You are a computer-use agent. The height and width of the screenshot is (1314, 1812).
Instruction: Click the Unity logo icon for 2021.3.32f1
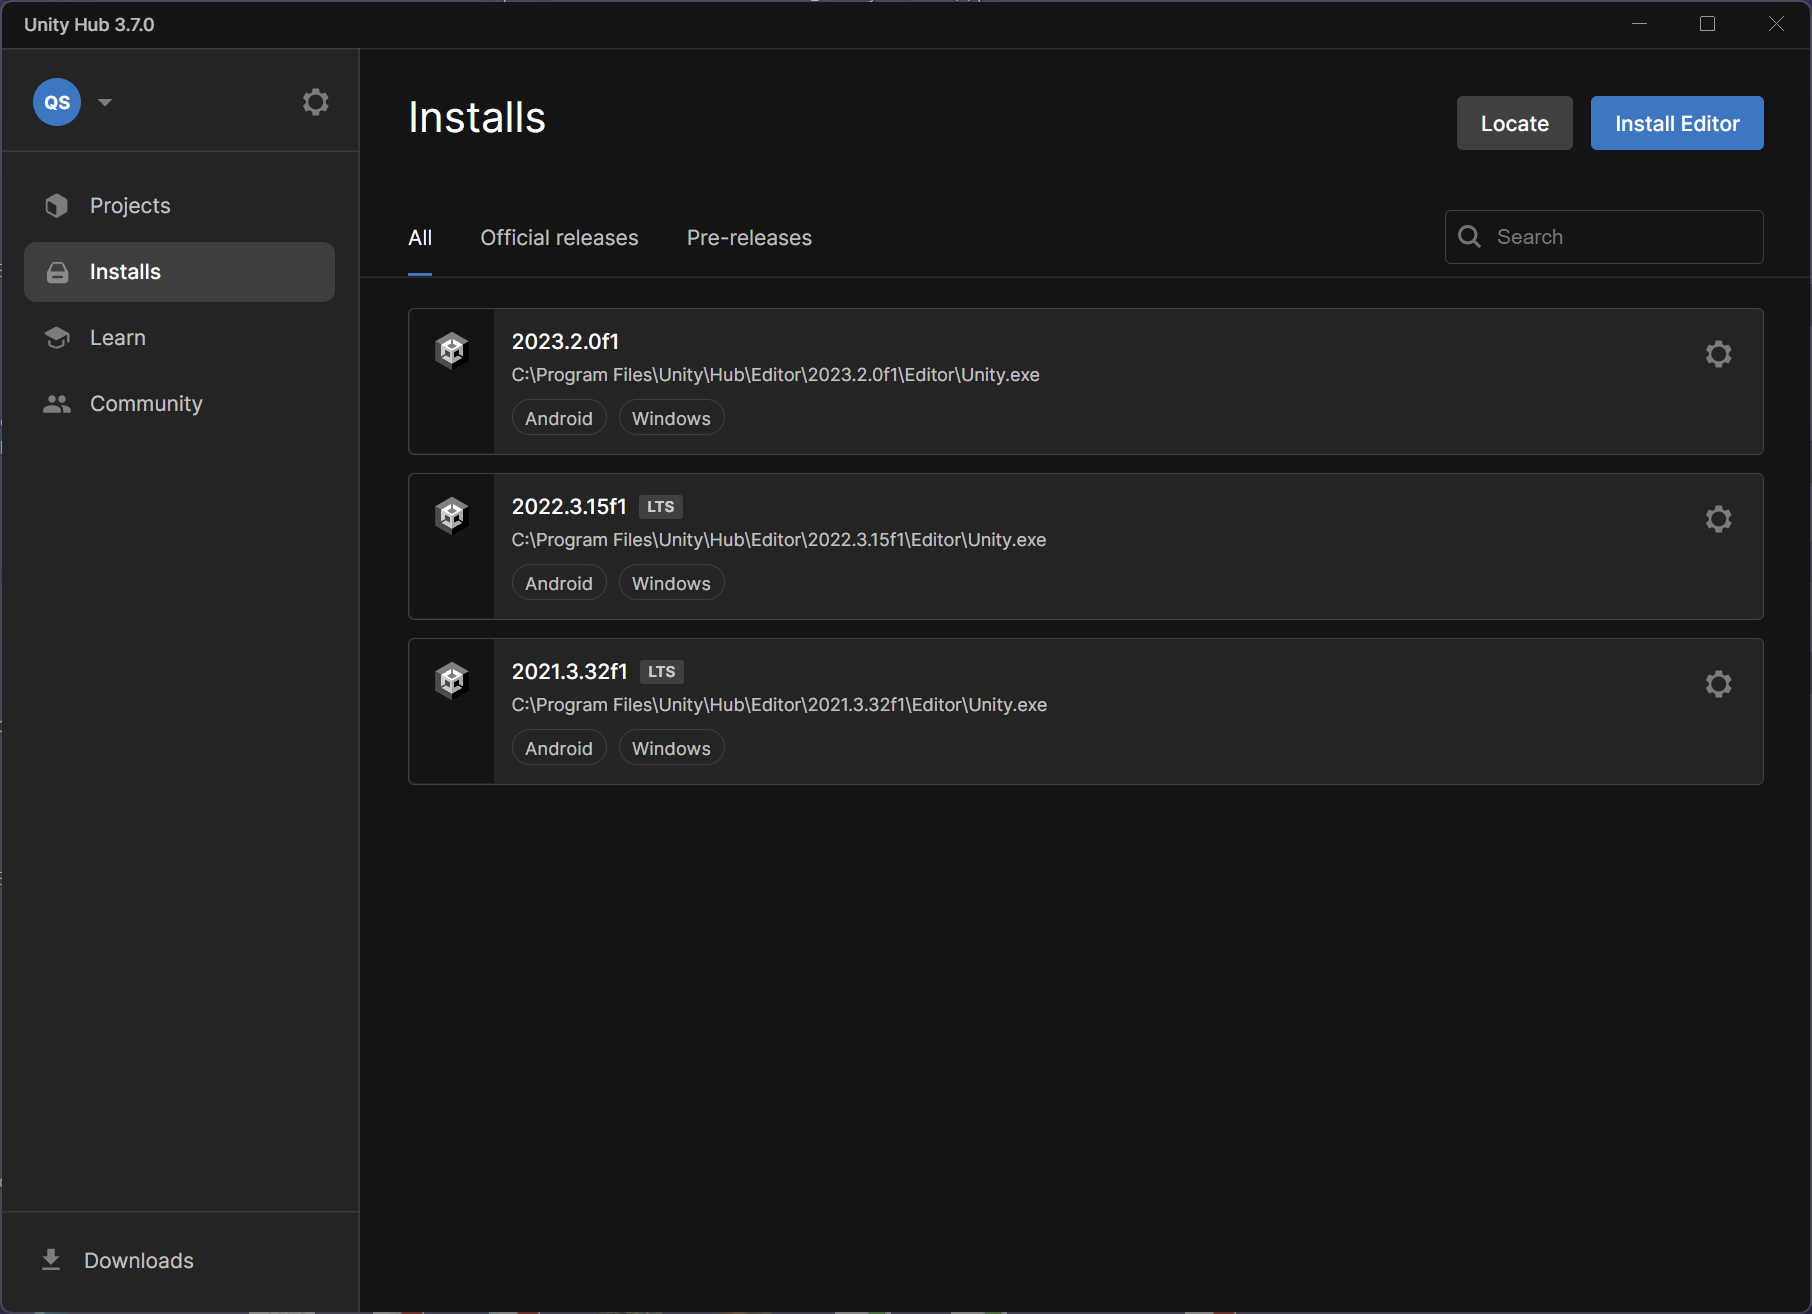coord(452,681)
